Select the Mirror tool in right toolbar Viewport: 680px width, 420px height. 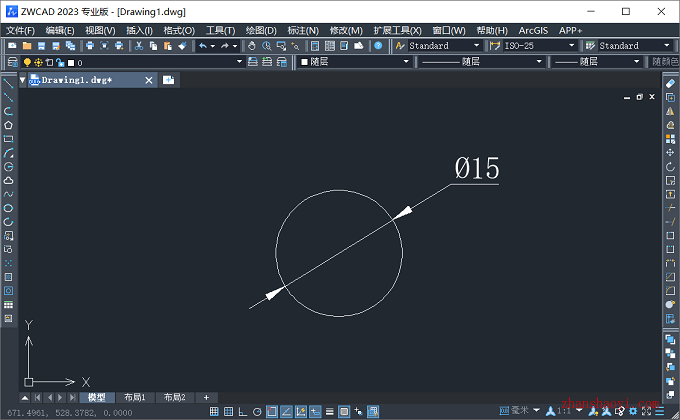pos(670,111)
